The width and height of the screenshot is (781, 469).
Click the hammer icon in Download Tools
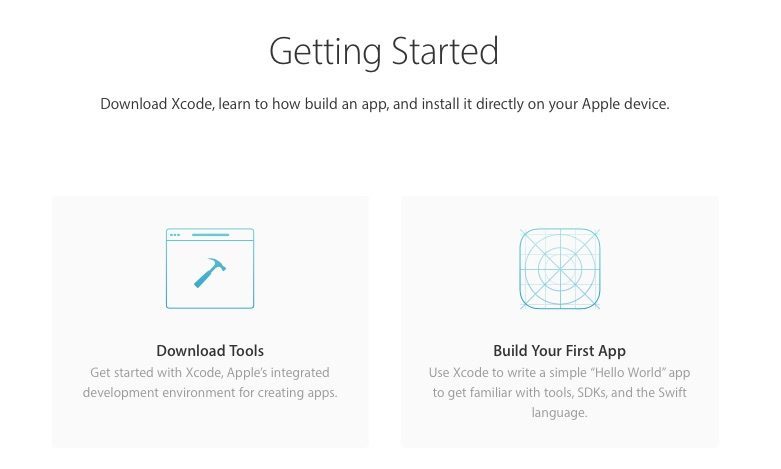click(x=210, y=272)
